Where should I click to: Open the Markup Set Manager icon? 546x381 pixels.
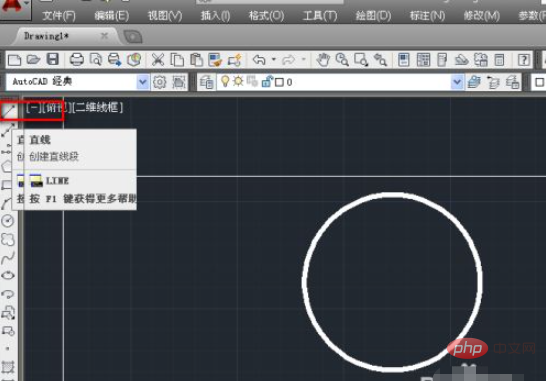[x=481, y=60]
